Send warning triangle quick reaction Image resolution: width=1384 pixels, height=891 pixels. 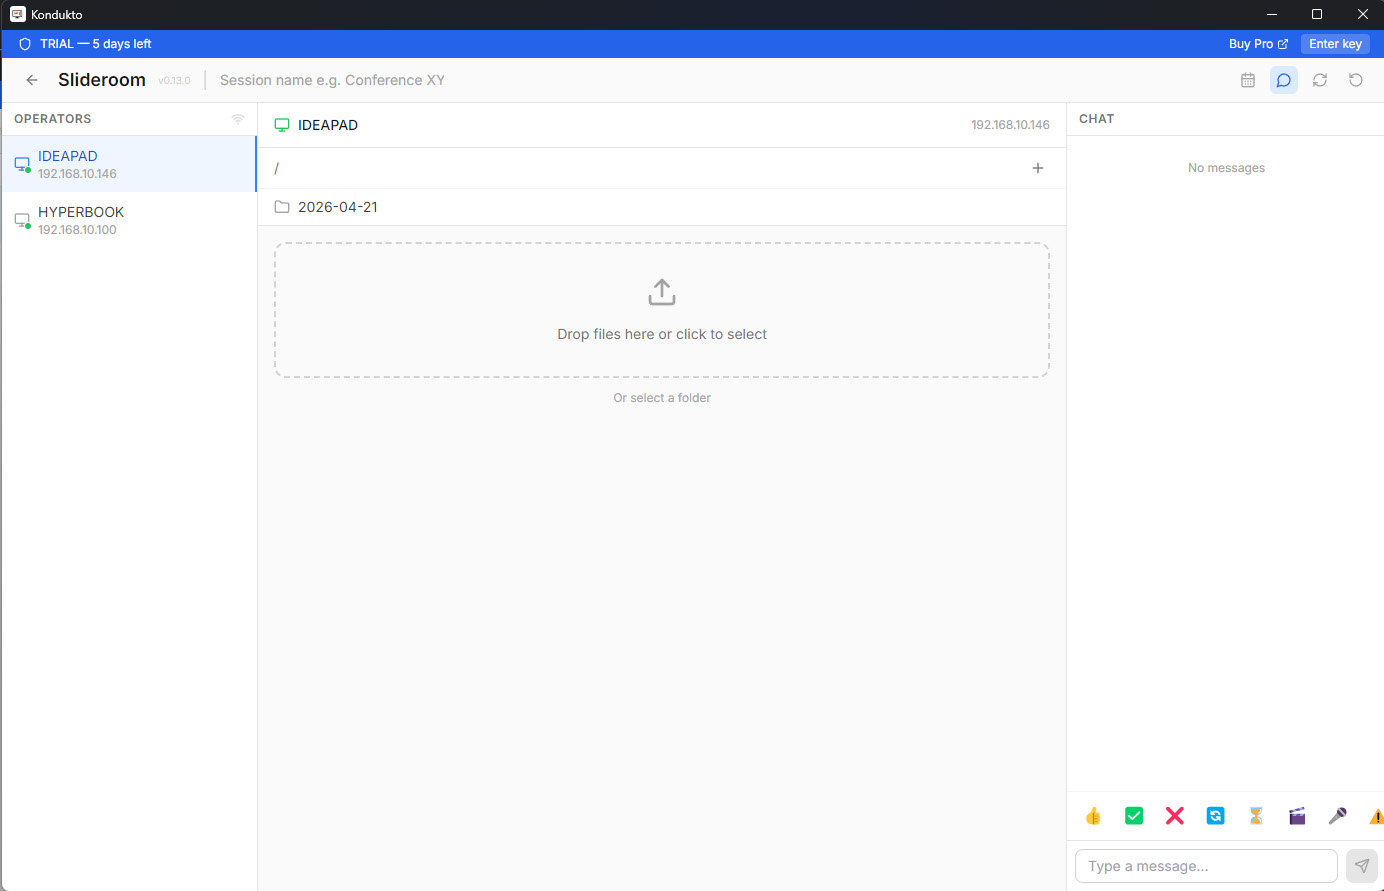1377,816
